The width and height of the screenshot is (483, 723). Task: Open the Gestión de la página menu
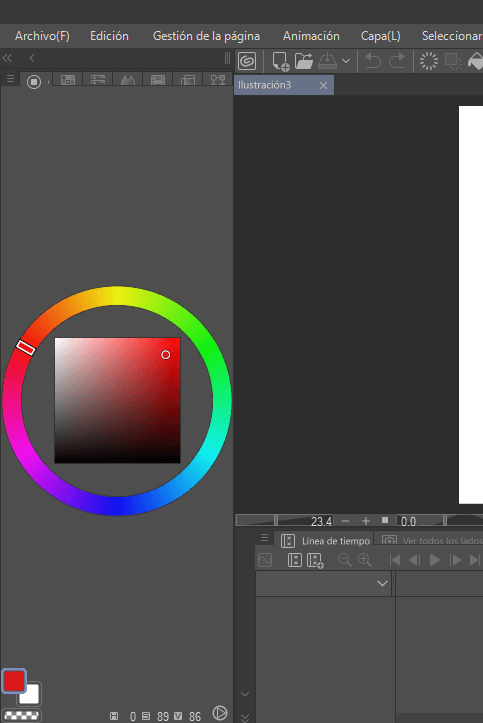[x=206, y=36]
